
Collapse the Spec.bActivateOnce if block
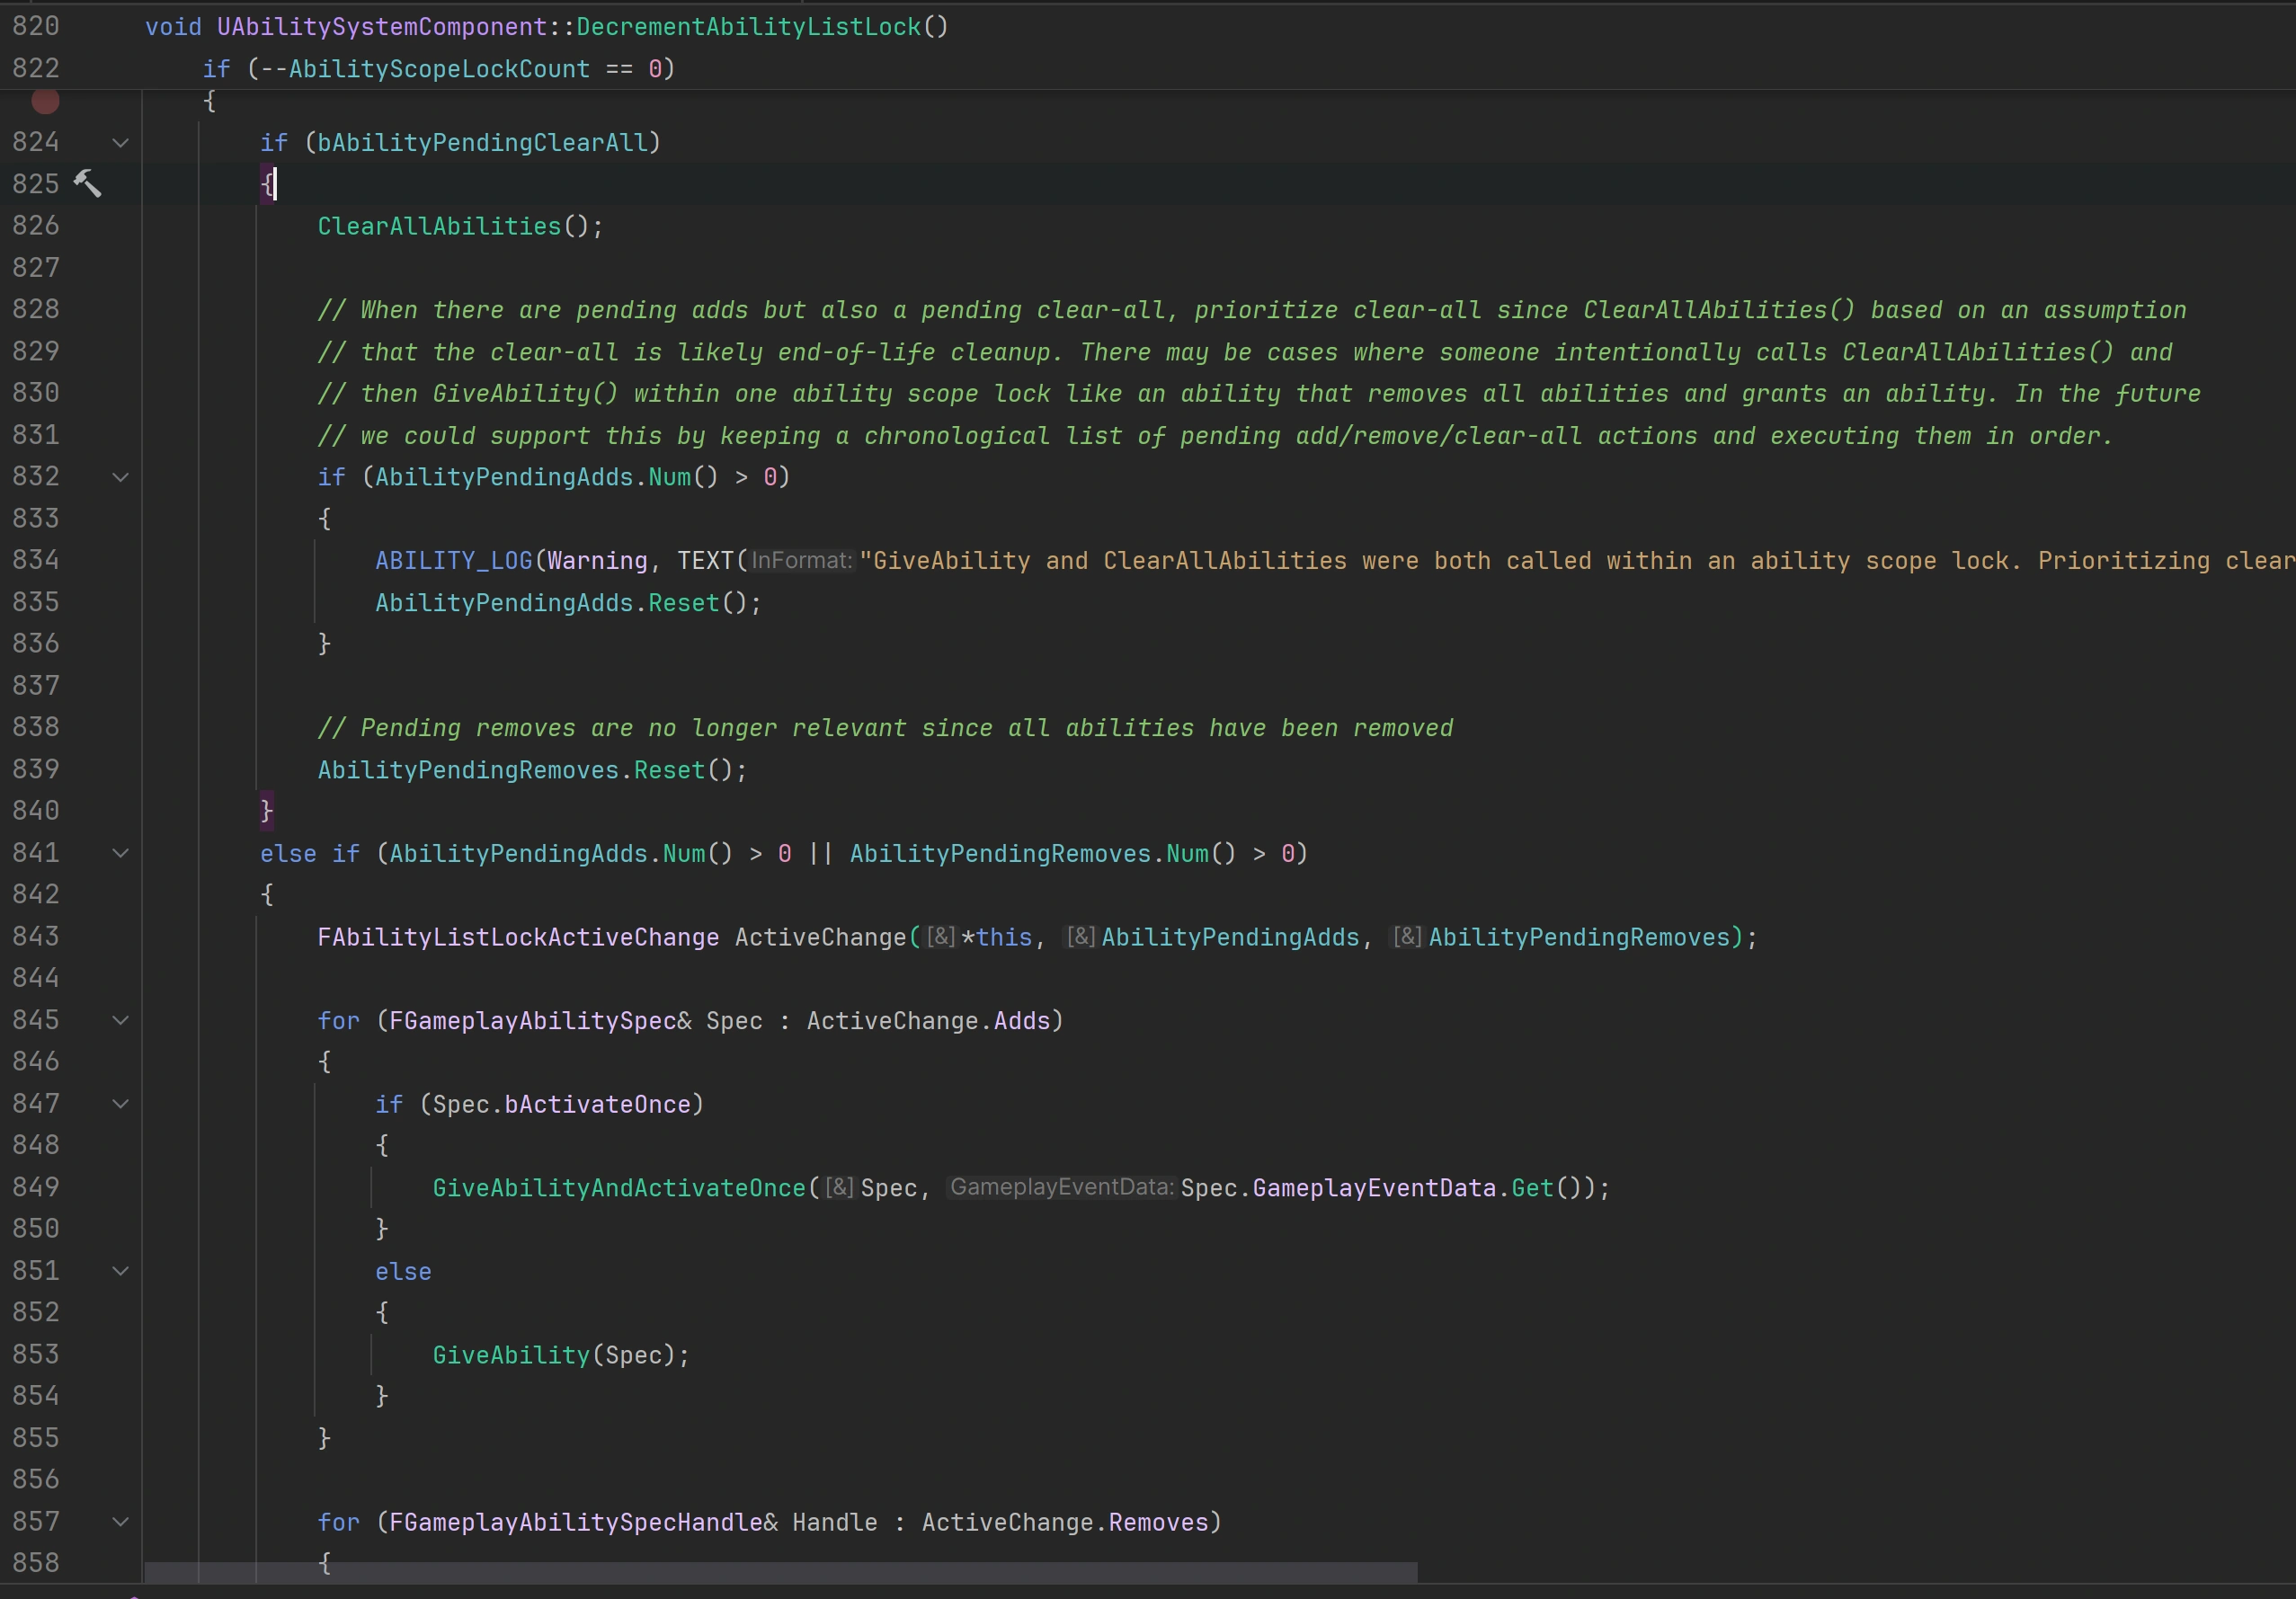pos(120,1104)
